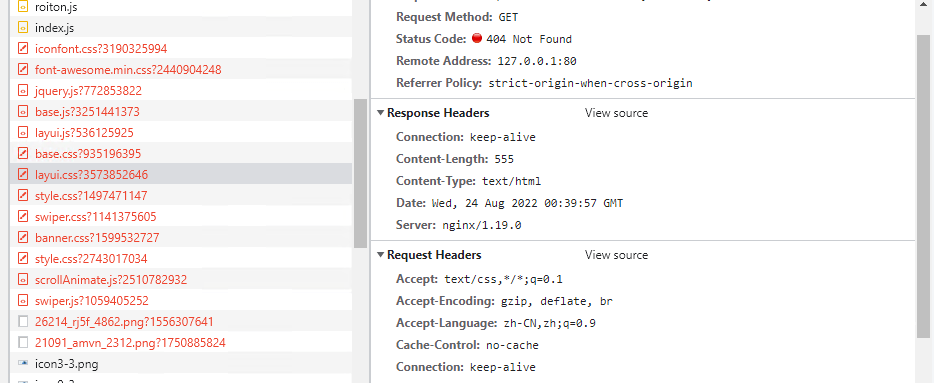Click the icon beside 21091_amvn_2312.png?1750885824
Viewport: 934px width, 383px height.
(x=23, y=342)
